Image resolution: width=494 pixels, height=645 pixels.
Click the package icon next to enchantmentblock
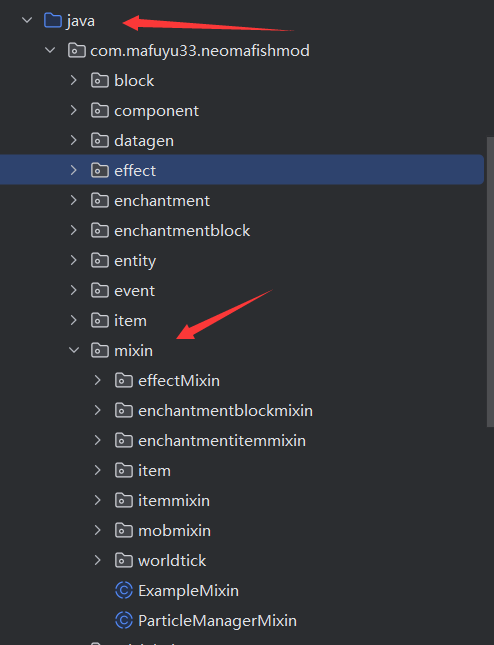(100, 230)
